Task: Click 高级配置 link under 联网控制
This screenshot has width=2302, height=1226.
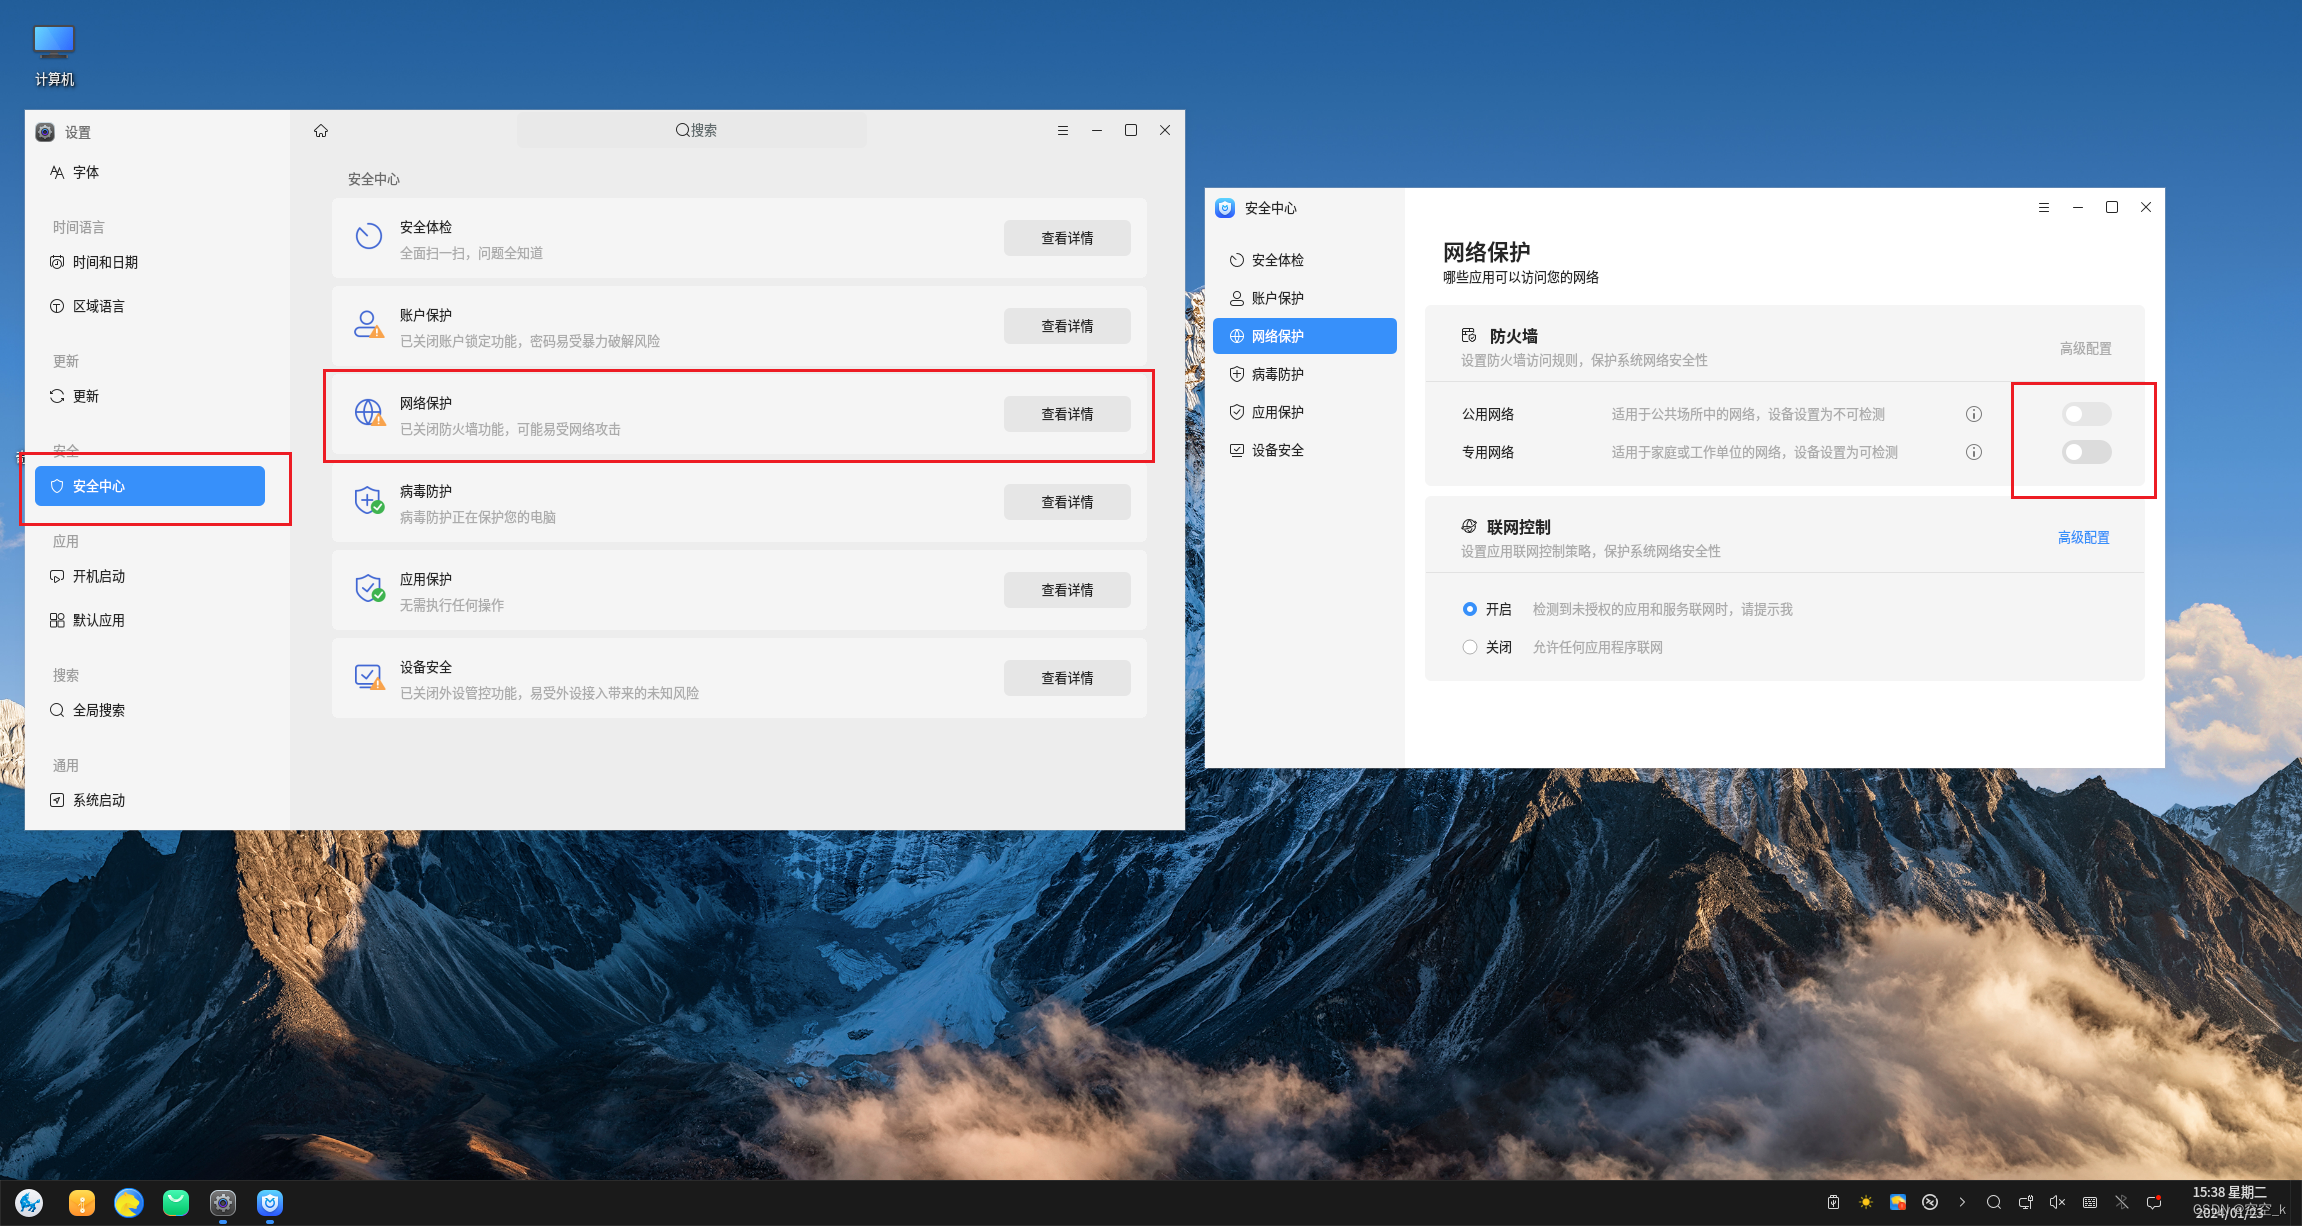Action: coord(2082,538)
